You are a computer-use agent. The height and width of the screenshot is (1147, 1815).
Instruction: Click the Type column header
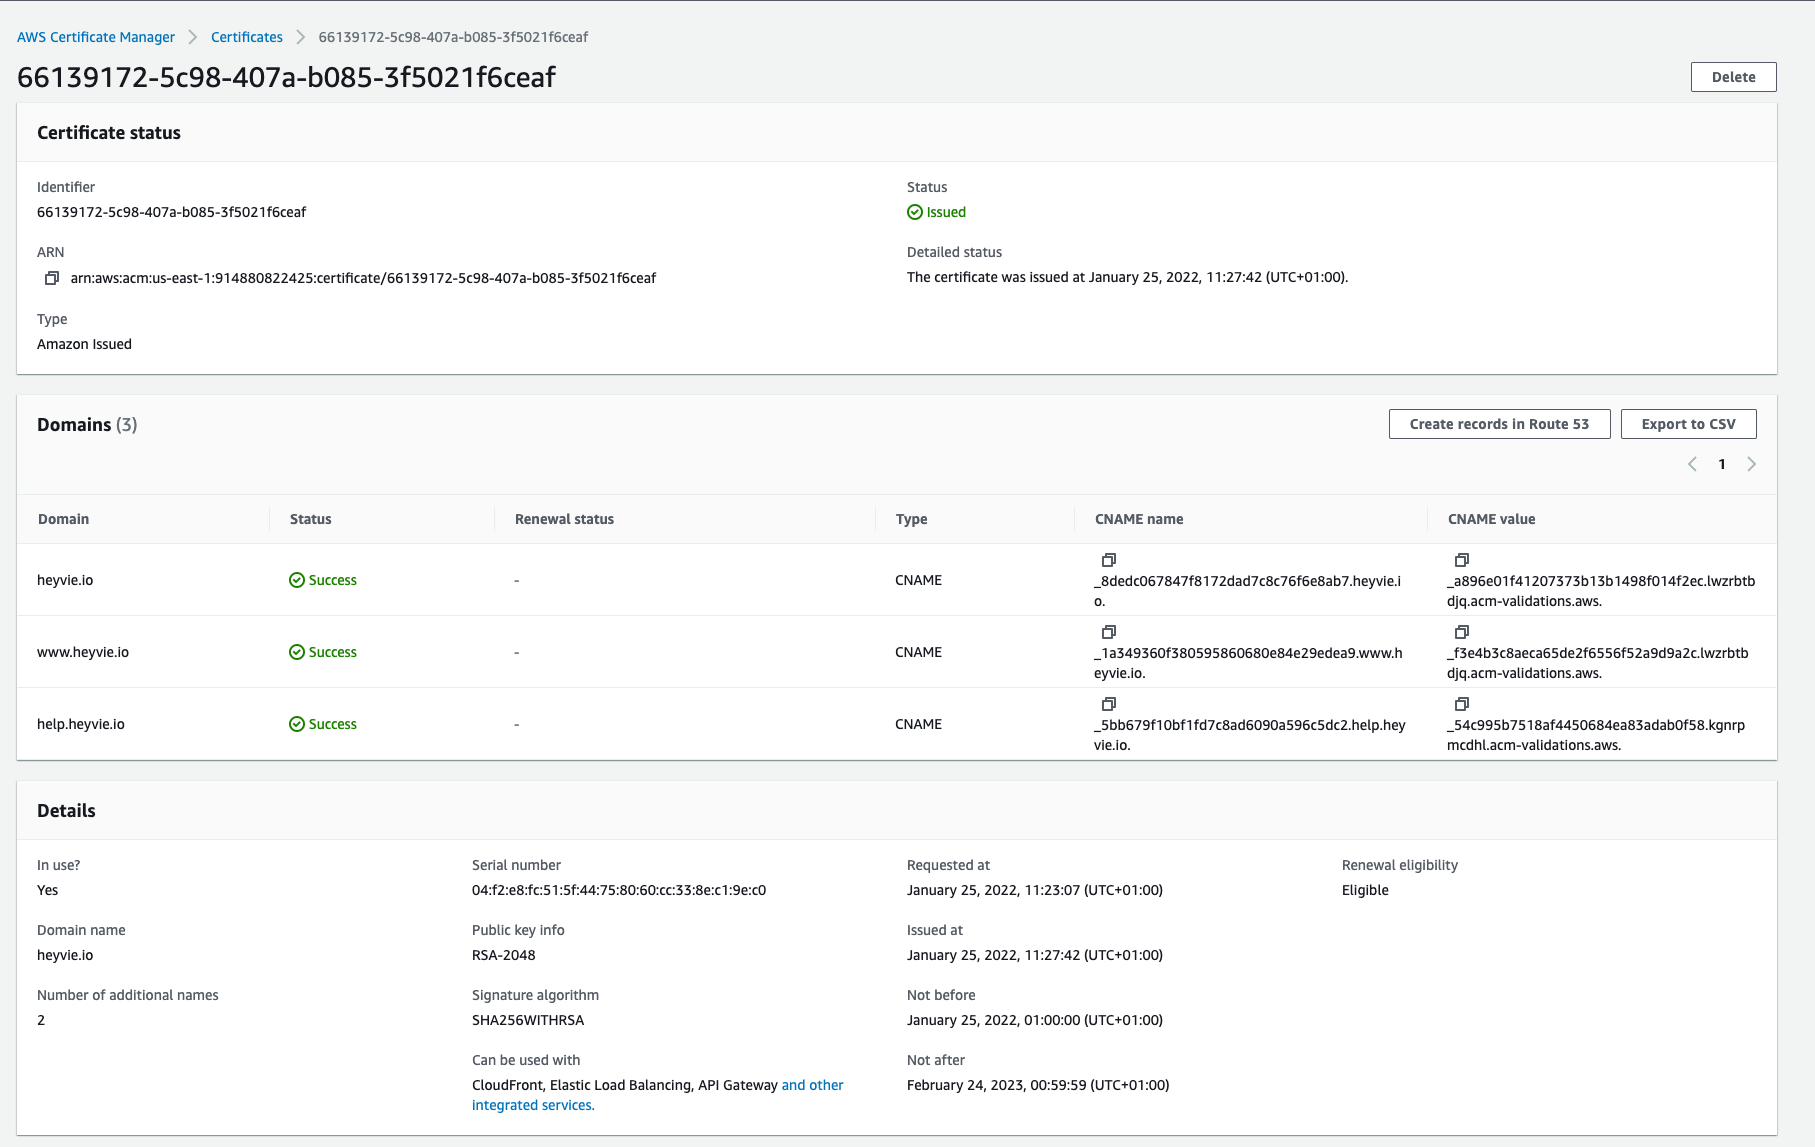pos(912,519)
